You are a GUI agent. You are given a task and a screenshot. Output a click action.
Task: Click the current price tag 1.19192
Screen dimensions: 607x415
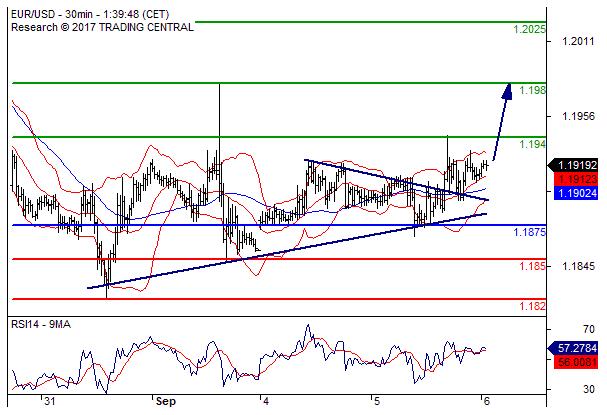coord(573,165)
